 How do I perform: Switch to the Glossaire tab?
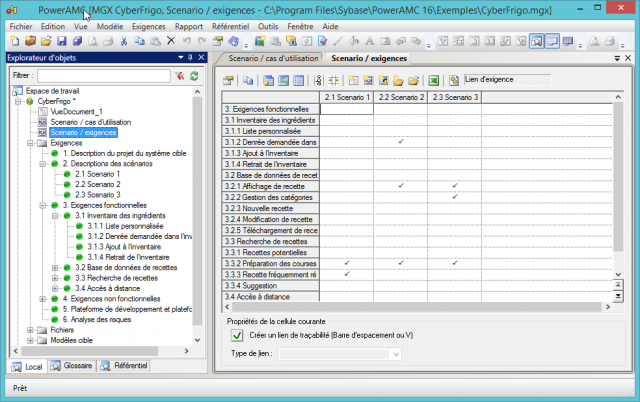point(72,366)
